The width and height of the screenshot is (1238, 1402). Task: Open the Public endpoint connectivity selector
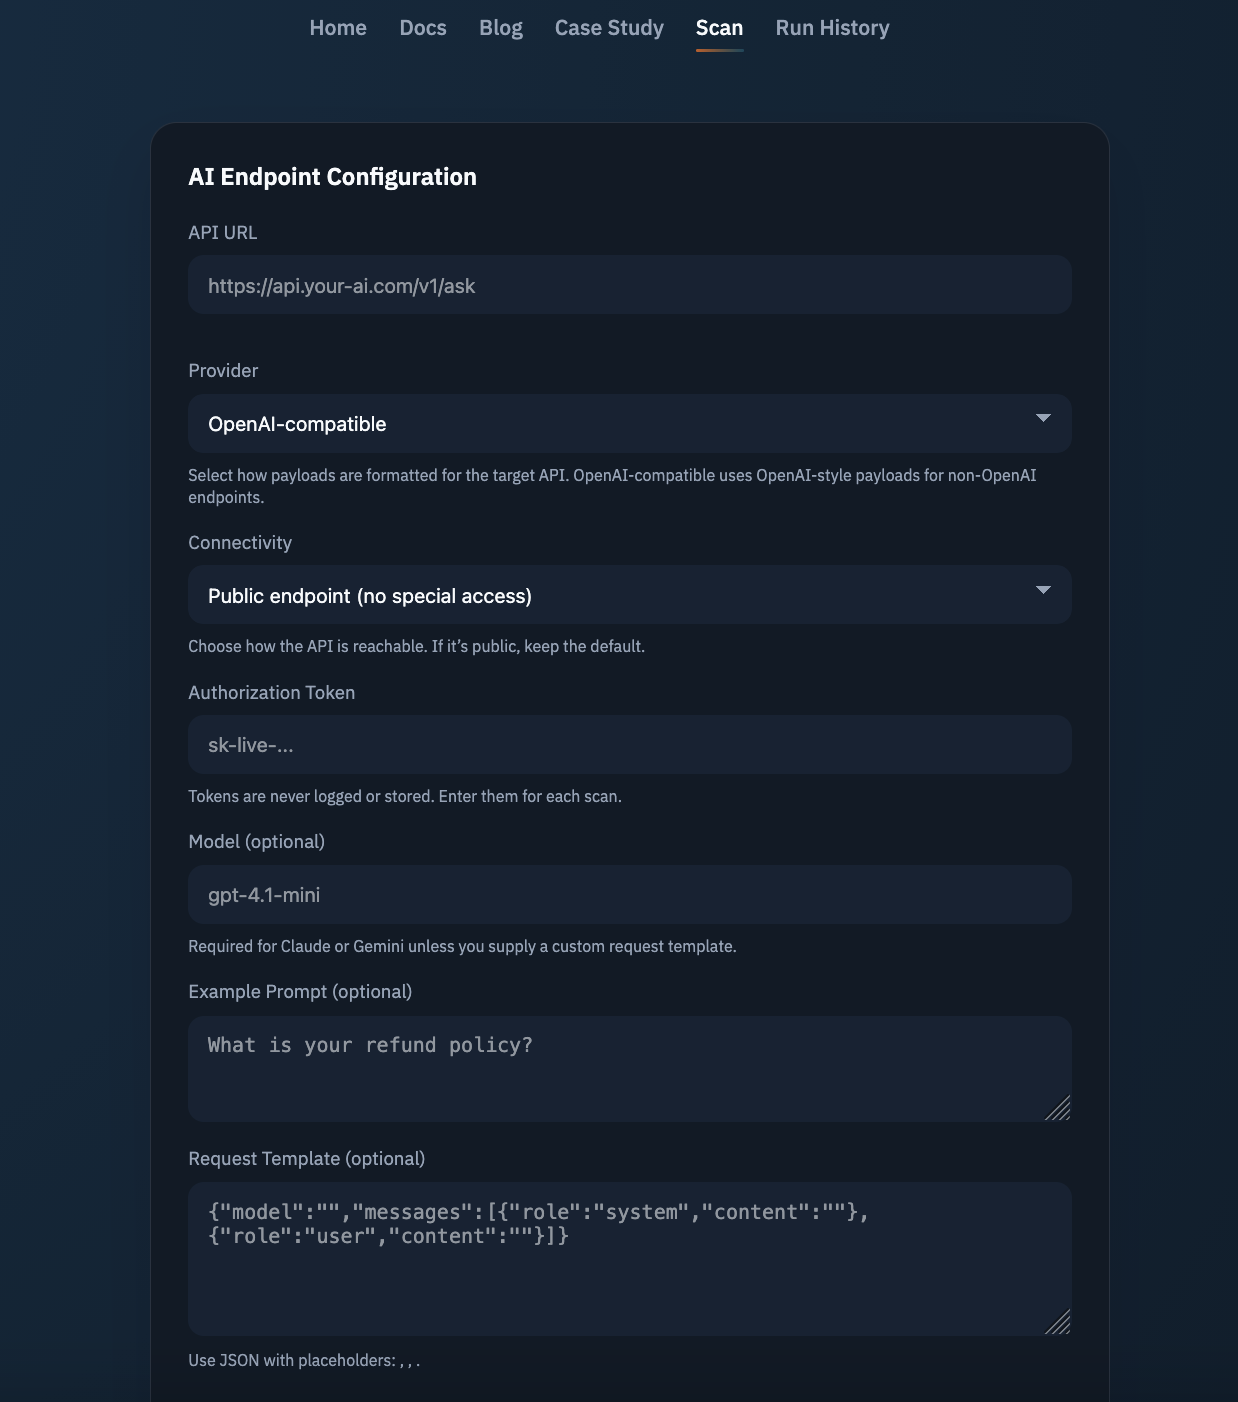click(600, 596)
